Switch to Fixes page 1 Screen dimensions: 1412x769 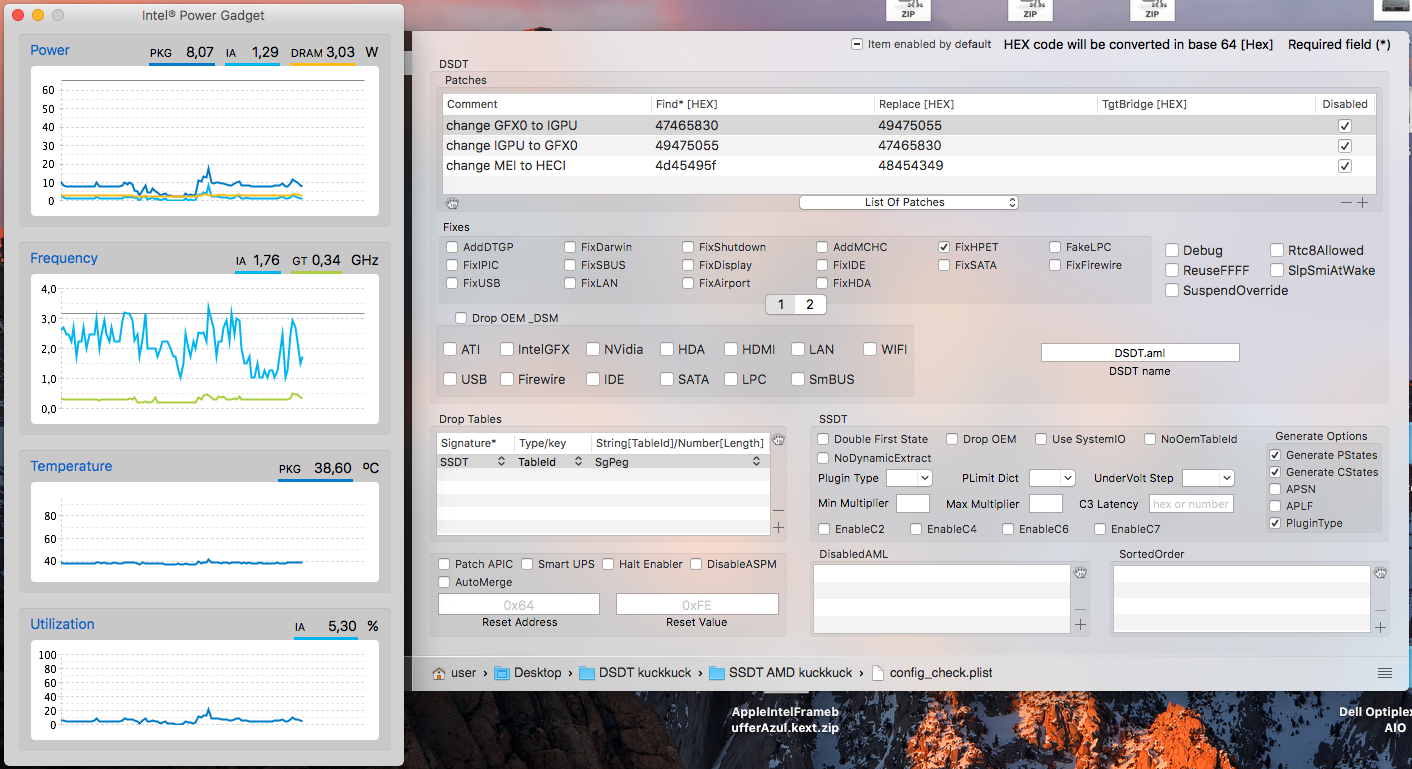point(781,304)
